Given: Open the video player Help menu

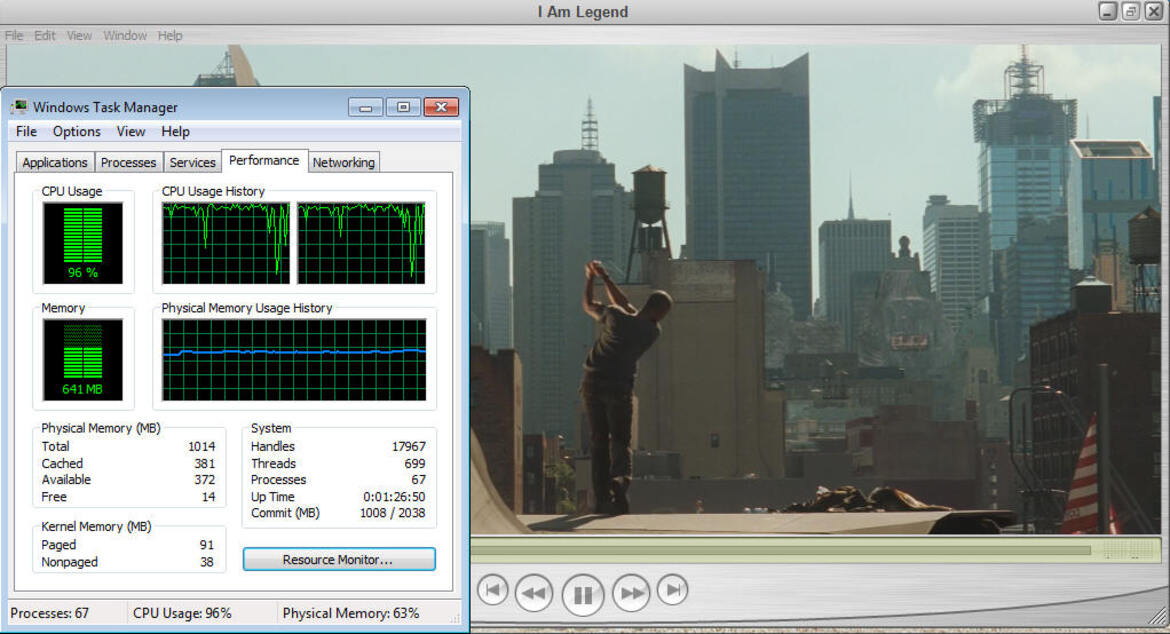Looking at the screenshot, I should coord(169,35).
